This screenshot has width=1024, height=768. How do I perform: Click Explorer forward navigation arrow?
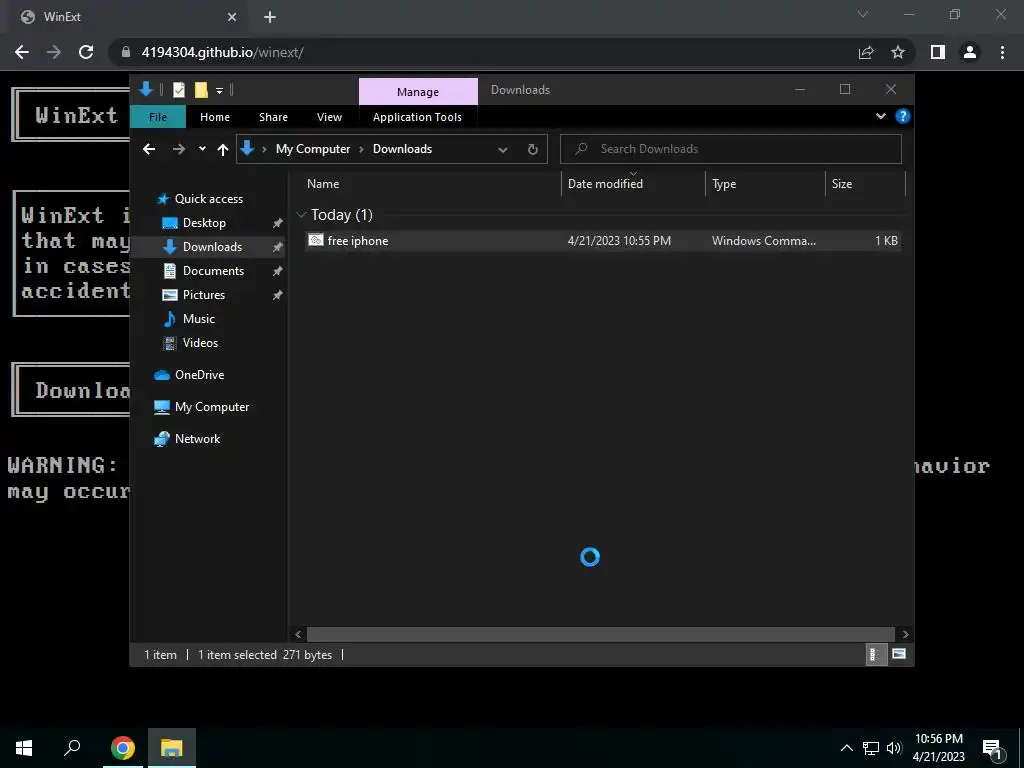coord(178,149)
